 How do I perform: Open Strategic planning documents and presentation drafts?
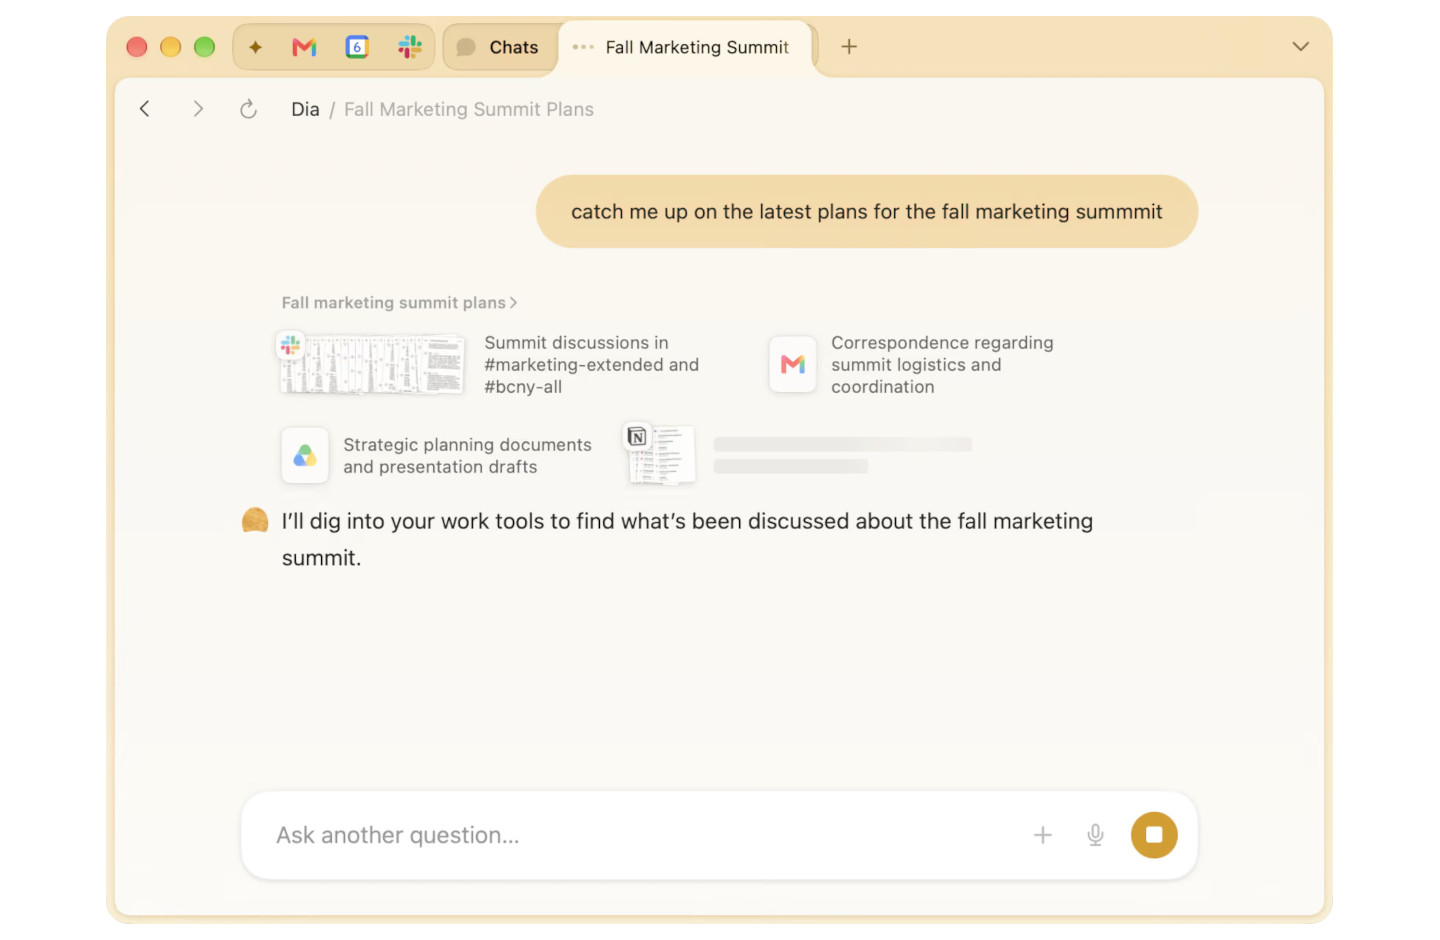[467, 456]
